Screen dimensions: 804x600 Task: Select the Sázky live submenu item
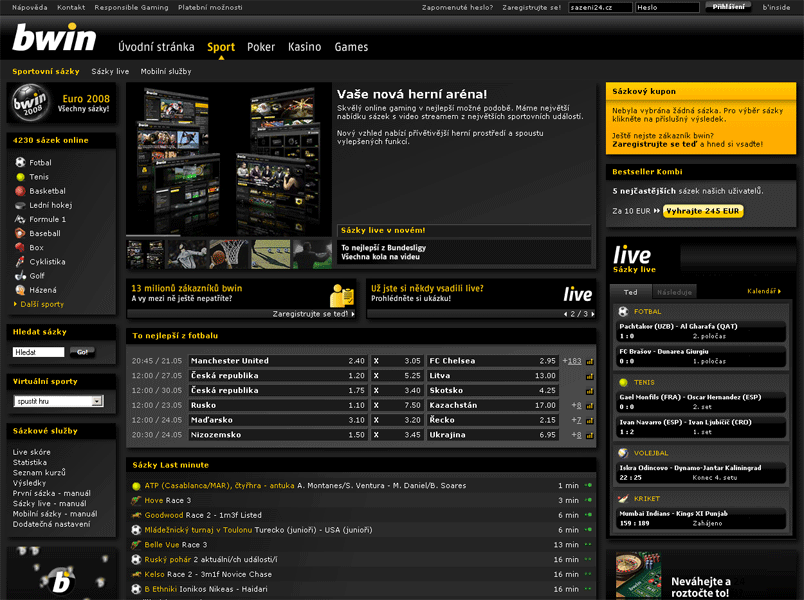tap(110, 72)
